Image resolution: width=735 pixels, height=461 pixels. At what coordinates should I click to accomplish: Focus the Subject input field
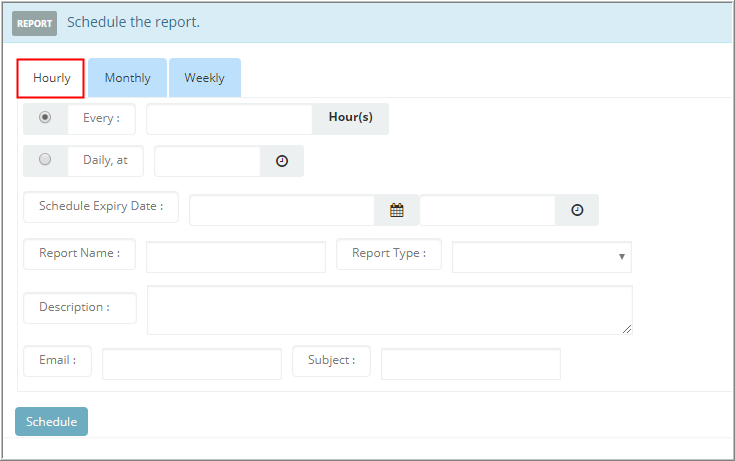(x=471, y=363)
